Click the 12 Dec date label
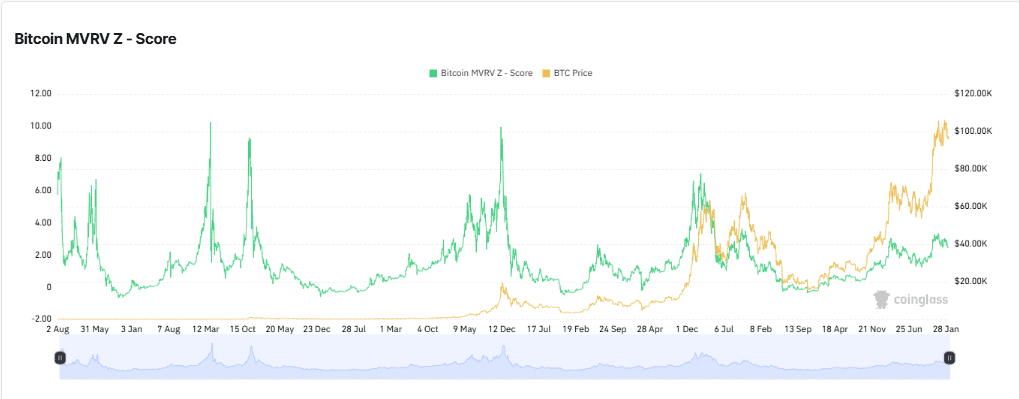1019x399 pixels. pos(502,329)
